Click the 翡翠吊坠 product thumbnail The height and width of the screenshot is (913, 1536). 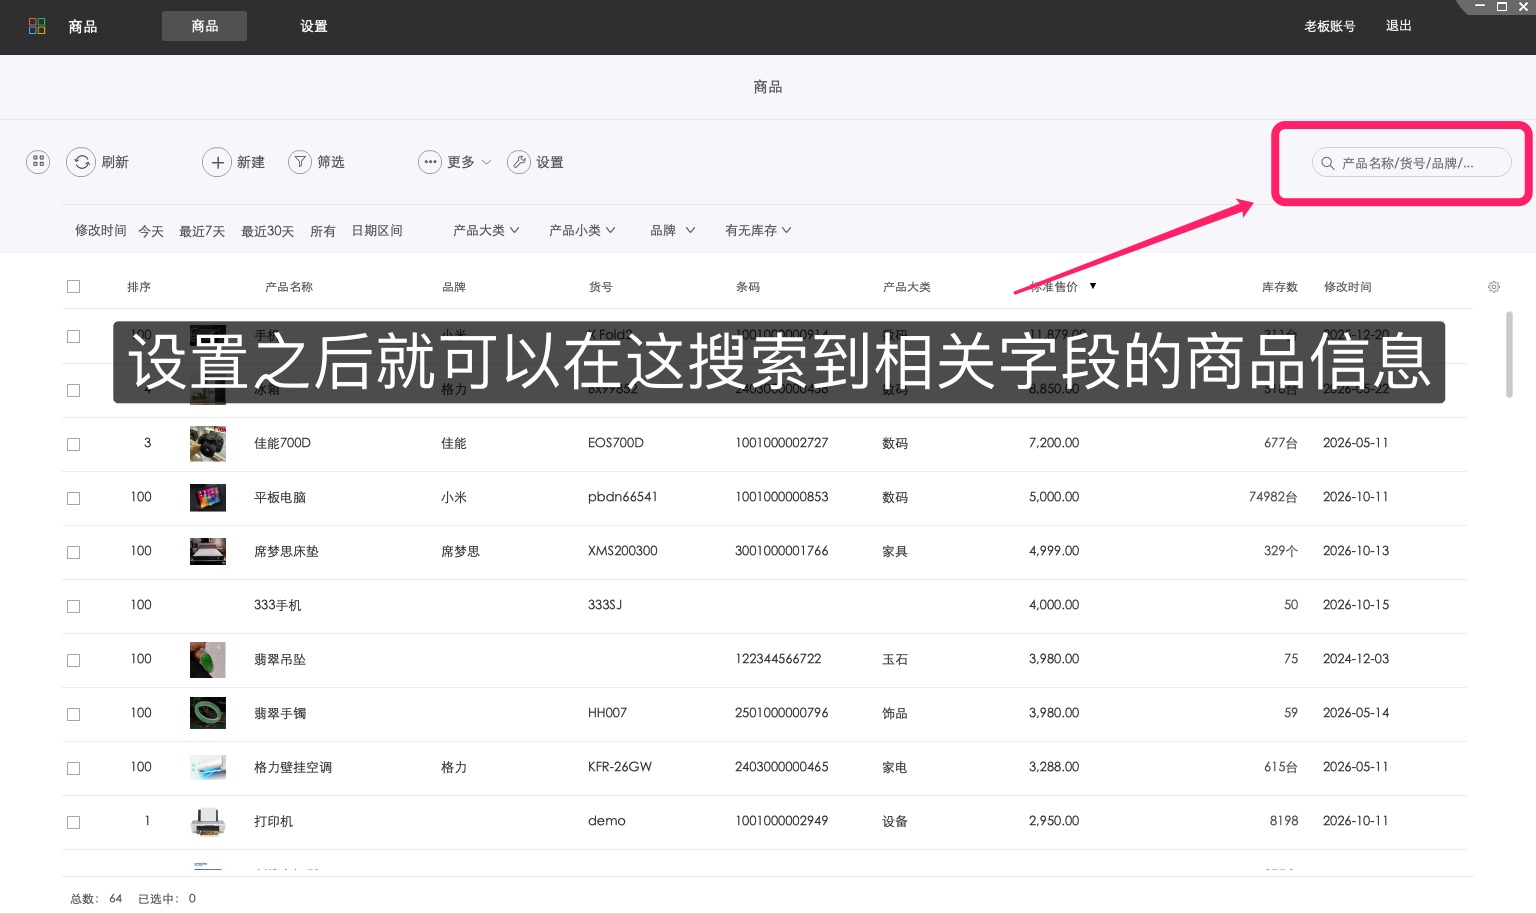click(208, 660)
